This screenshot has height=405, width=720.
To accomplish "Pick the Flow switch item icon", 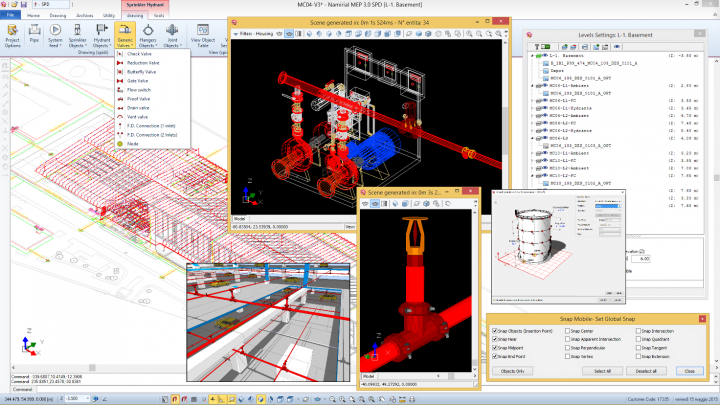I will pyautogui.click(x=120, y=90).
